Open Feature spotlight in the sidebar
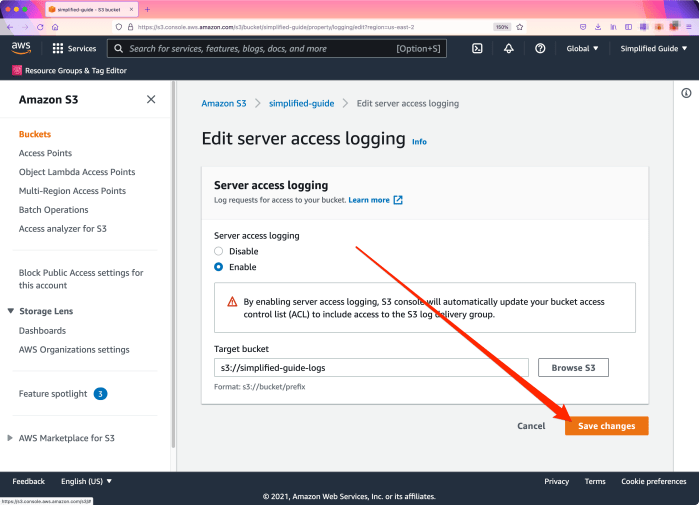 coord(53,394)
